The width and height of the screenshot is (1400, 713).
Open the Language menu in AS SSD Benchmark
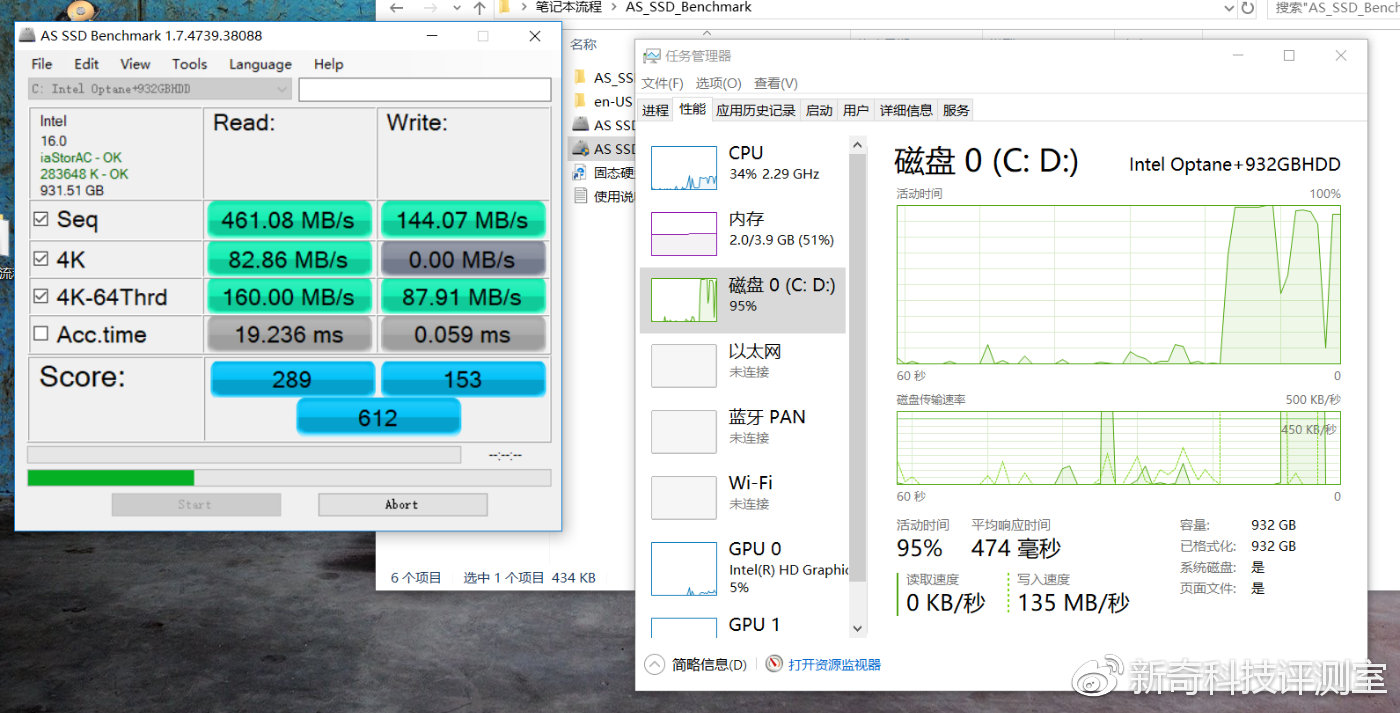(260, 64)
